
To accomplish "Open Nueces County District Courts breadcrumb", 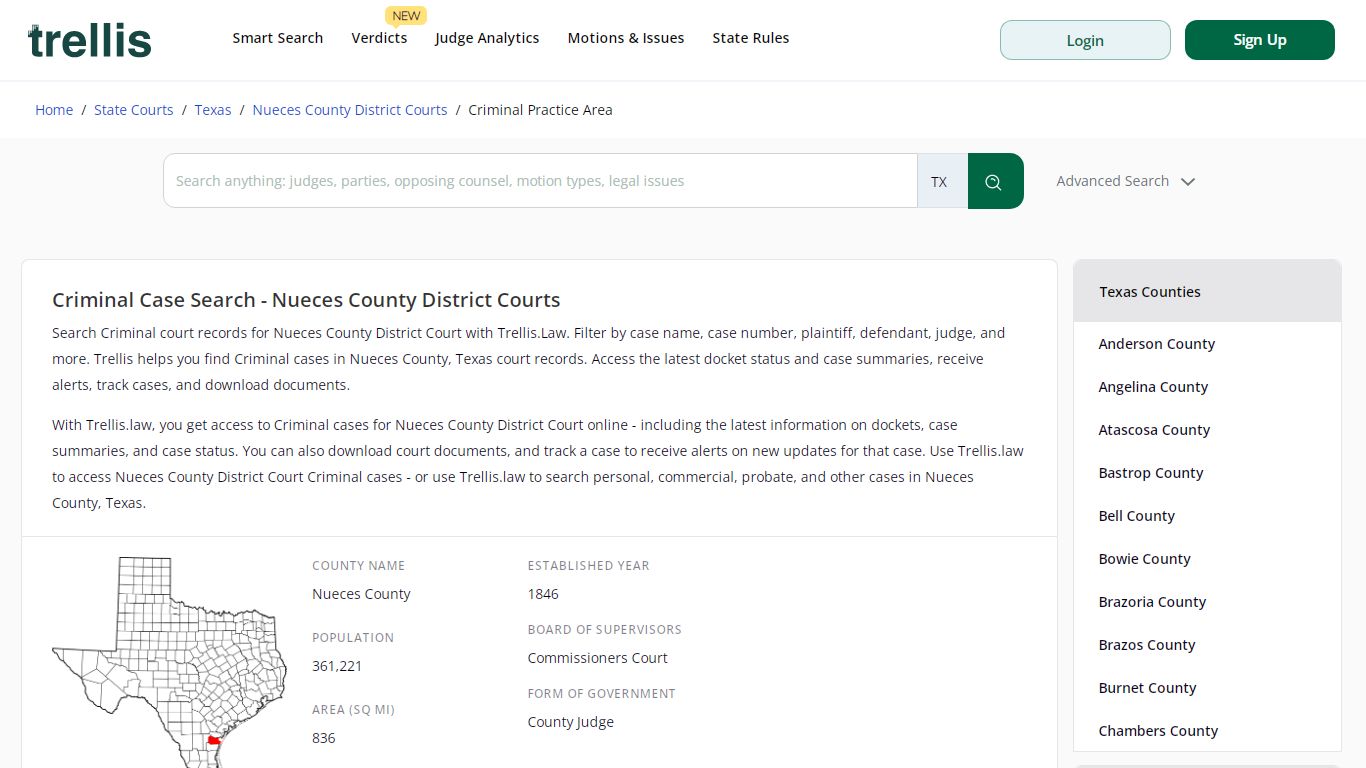I will (x=350, y=110).
